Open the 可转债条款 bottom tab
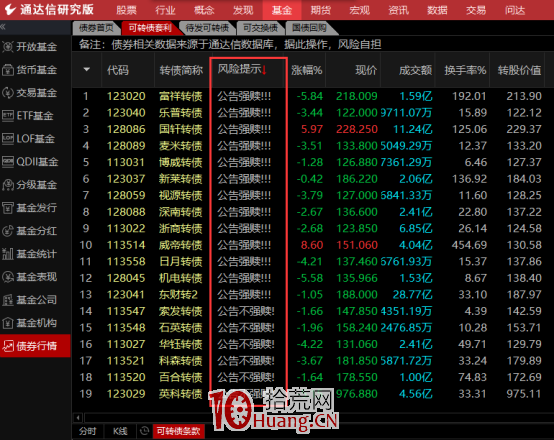This screenshot has height=440, width=554. point(178,431)
